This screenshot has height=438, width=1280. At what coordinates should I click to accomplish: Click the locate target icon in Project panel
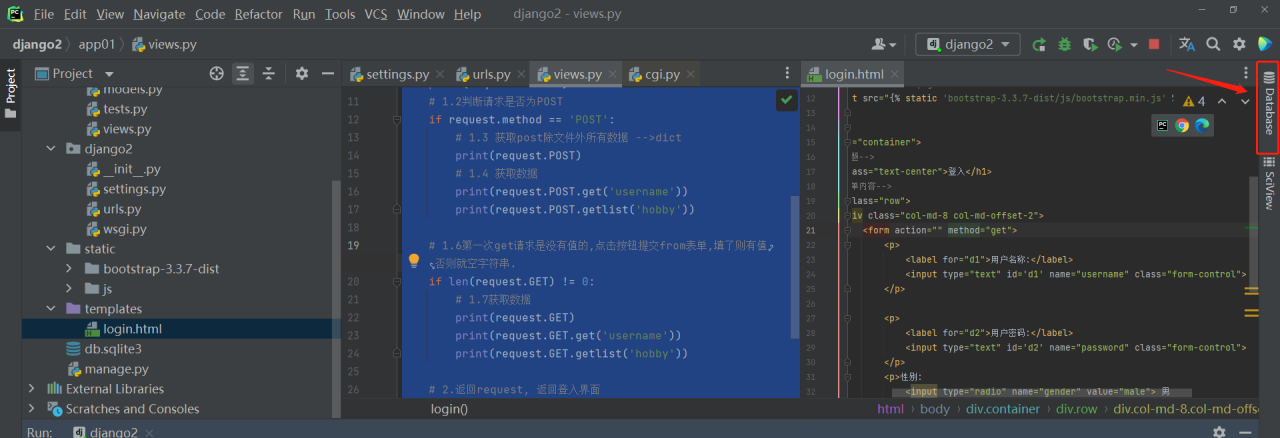216,74
